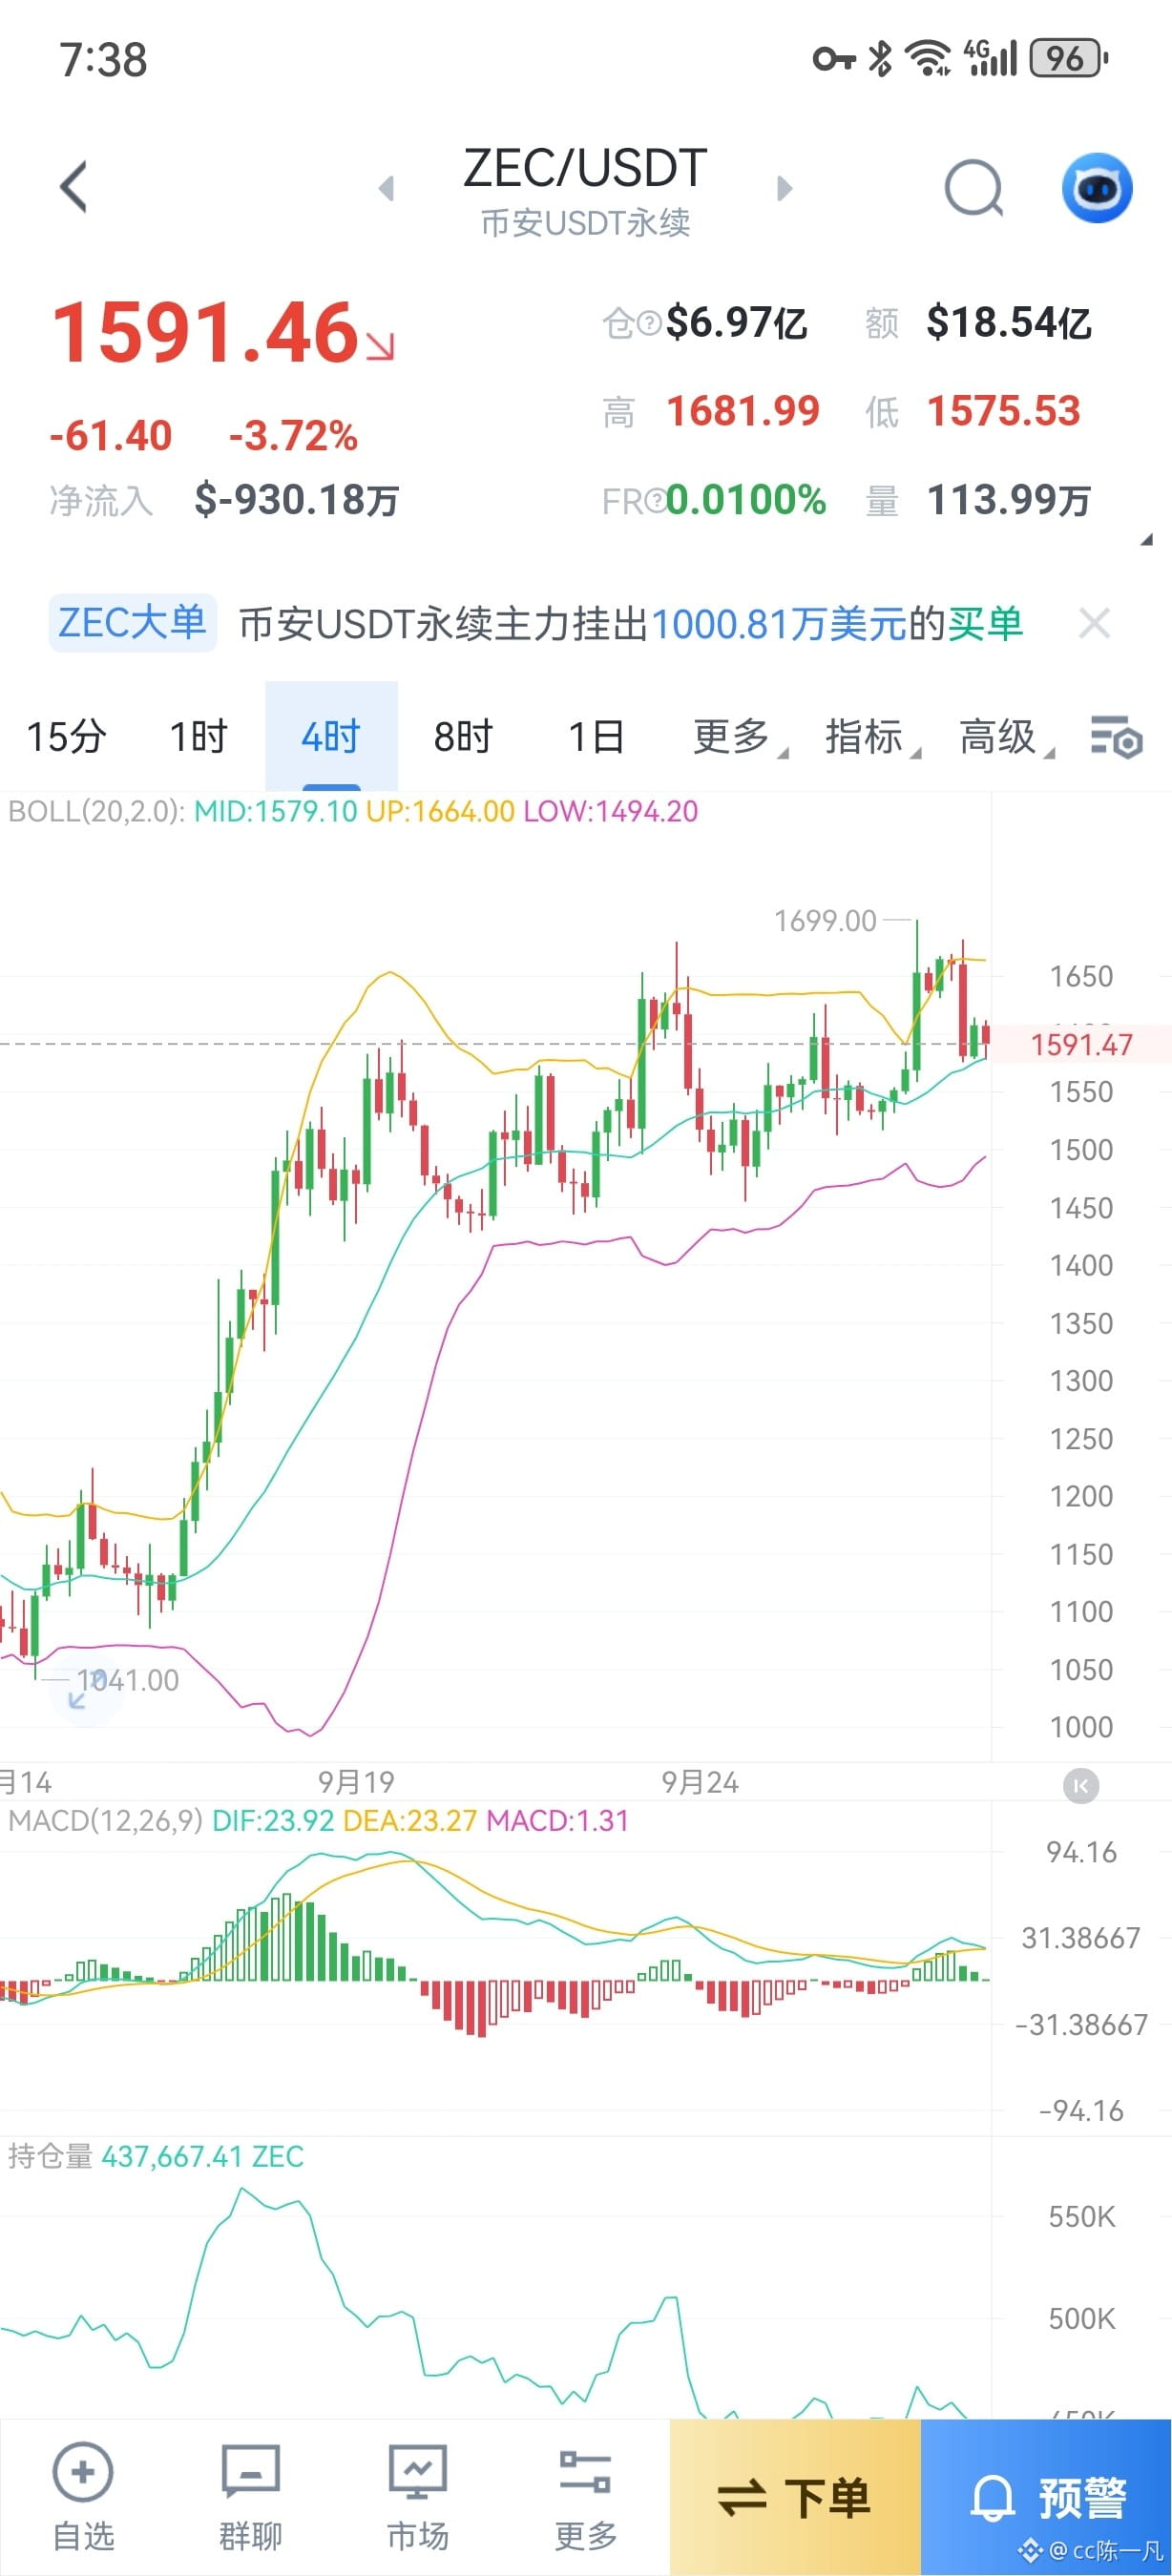This screenshot has width=1172, height=2576.
Task: Tap the back arrow icon
Action: tap(74, 187)
